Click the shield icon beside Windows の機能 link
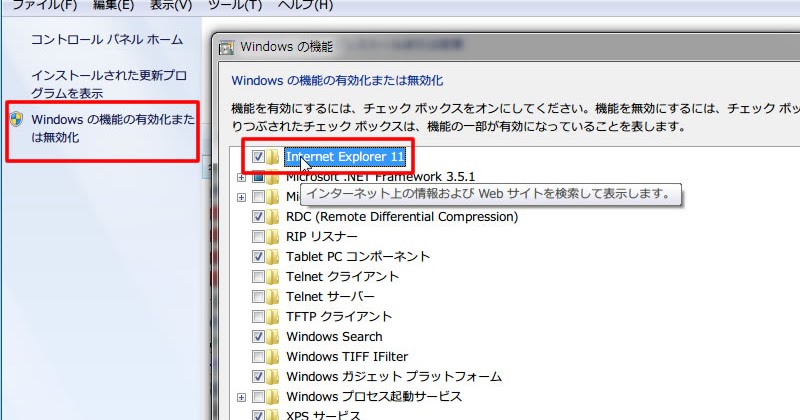The height and width of the screenshot is (420, 800). [17, 119]
